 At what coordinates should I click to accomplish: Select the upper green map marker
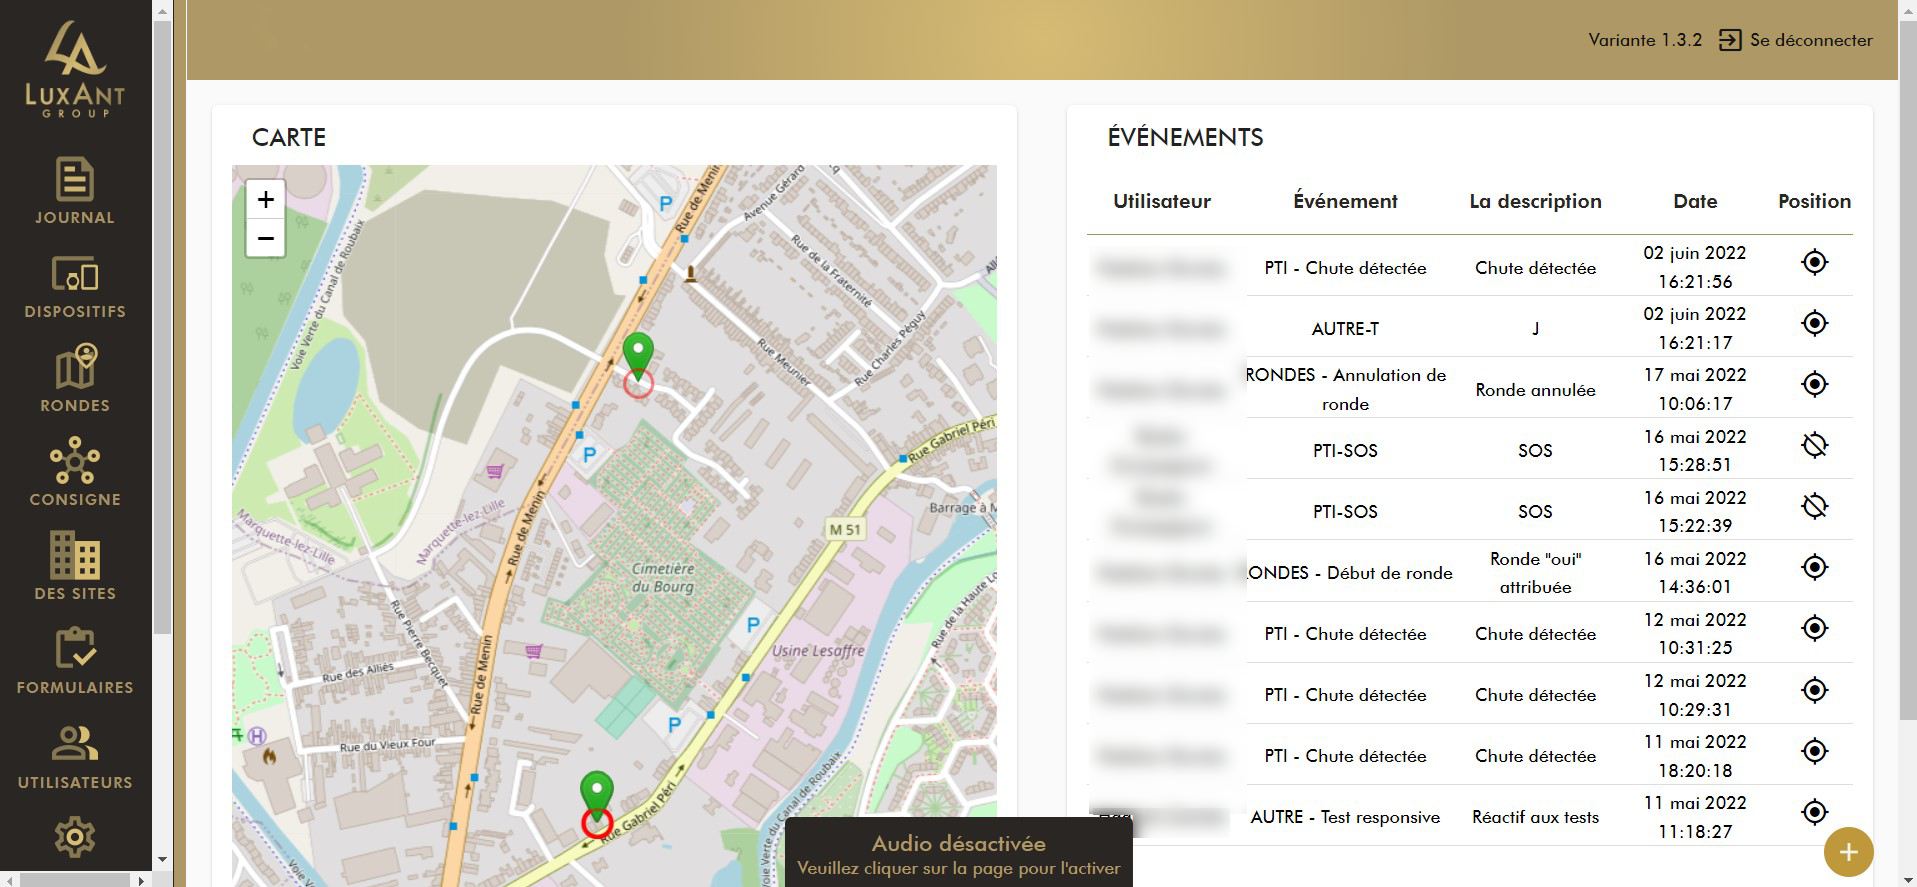(638, 354)
